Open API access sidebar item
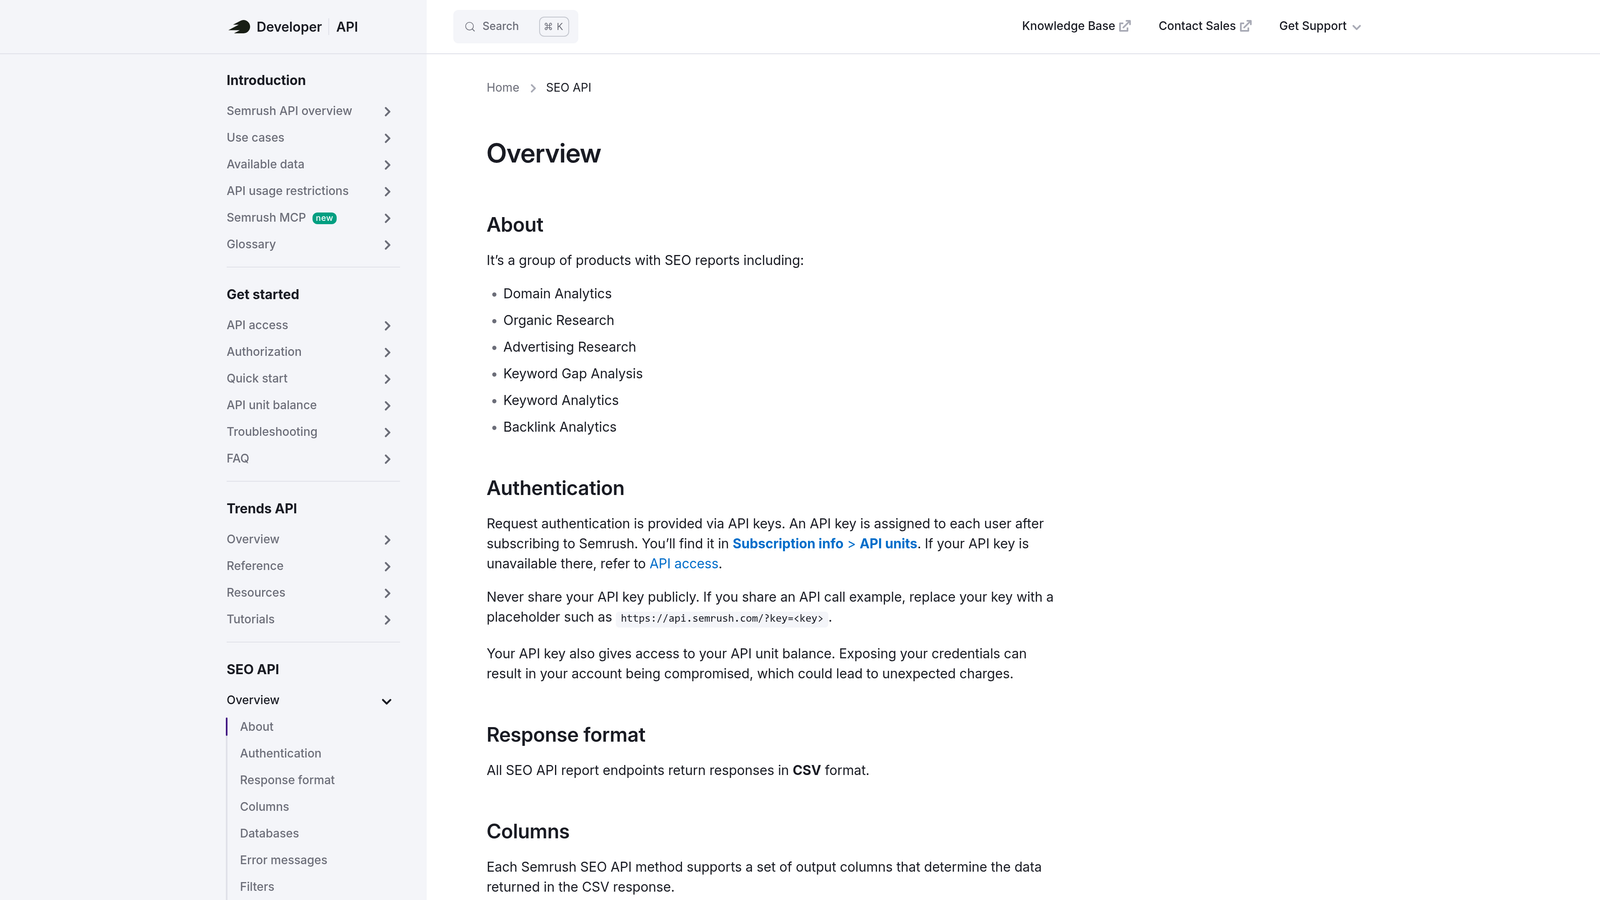 [x=257, y=325]
